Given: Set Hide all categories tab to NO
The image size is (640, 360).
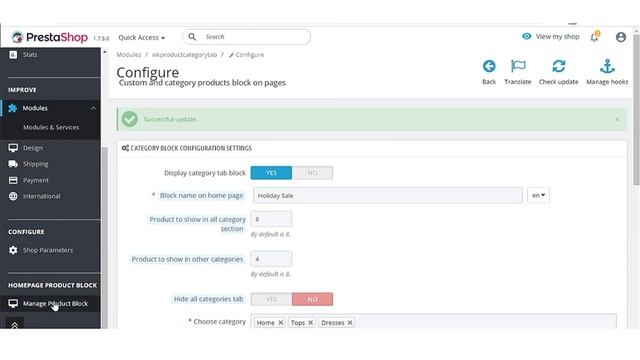Looking at the screenshot, I should pos(312,299).
